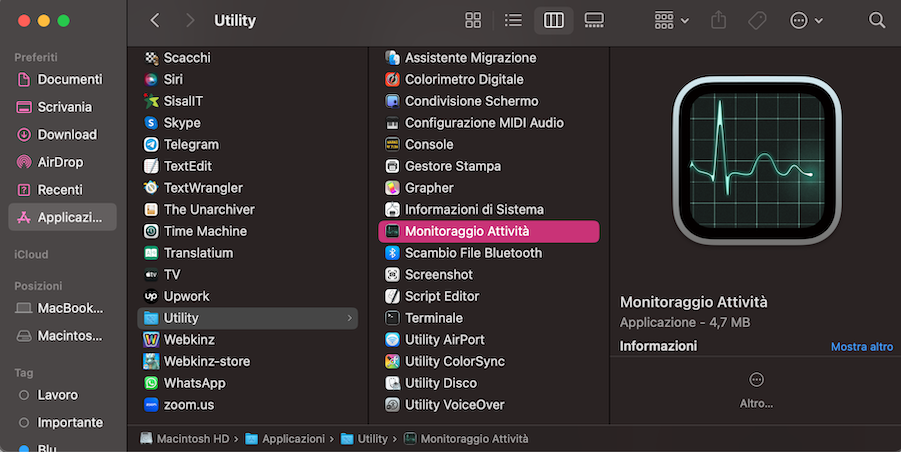Image resolution: width=901 pixels, height=452 pixels.
Task: Open the ellipsis action menu in the toolbar
Action: click(807, 21)
